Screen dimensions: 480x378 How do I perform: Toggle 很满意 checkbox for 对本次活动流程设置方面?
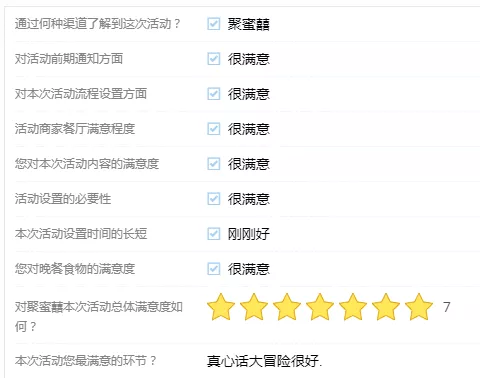(x=214, y=94)
